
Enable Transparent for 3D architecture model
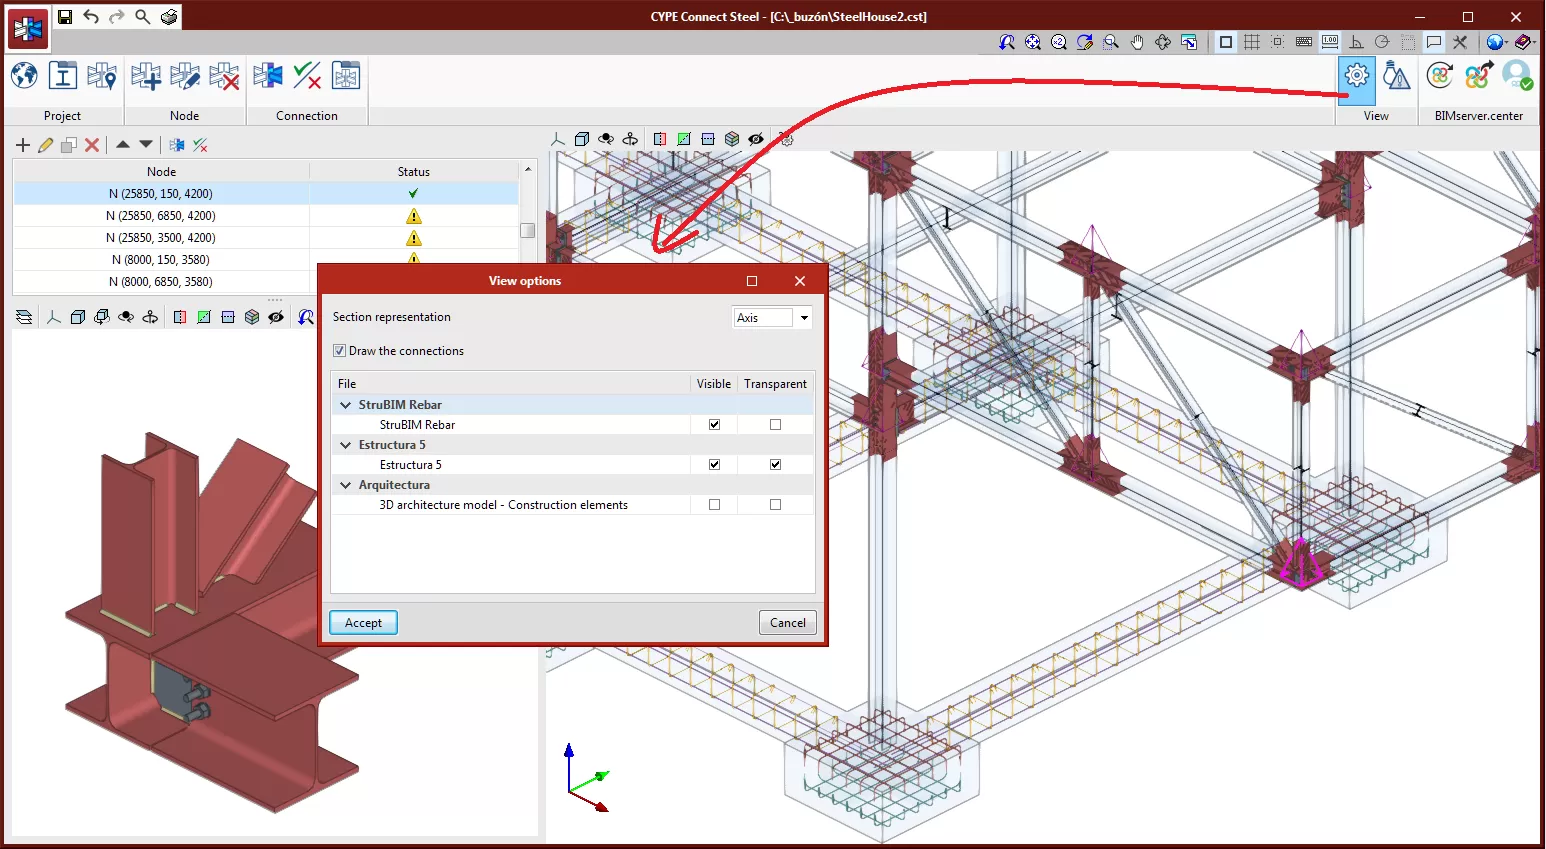tap(775, 505)
